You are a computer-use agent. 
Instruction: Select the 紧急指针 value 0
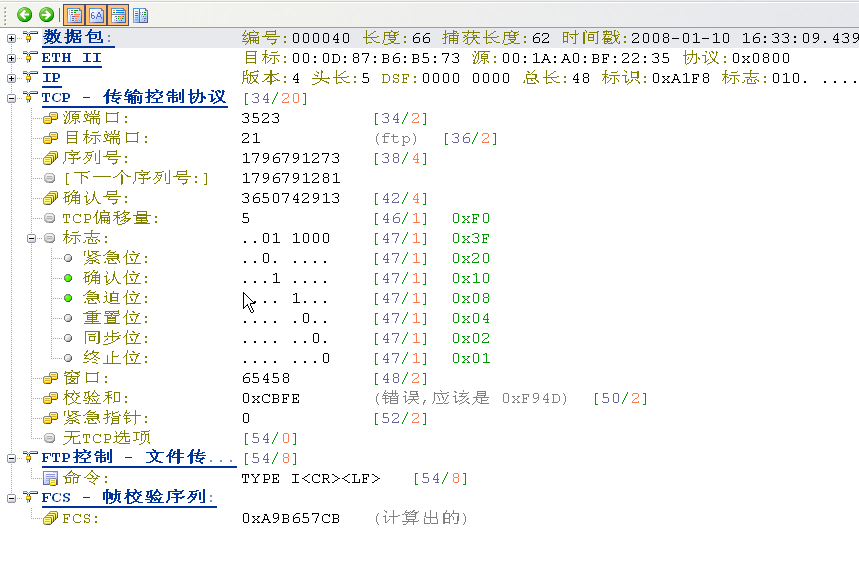246,418
